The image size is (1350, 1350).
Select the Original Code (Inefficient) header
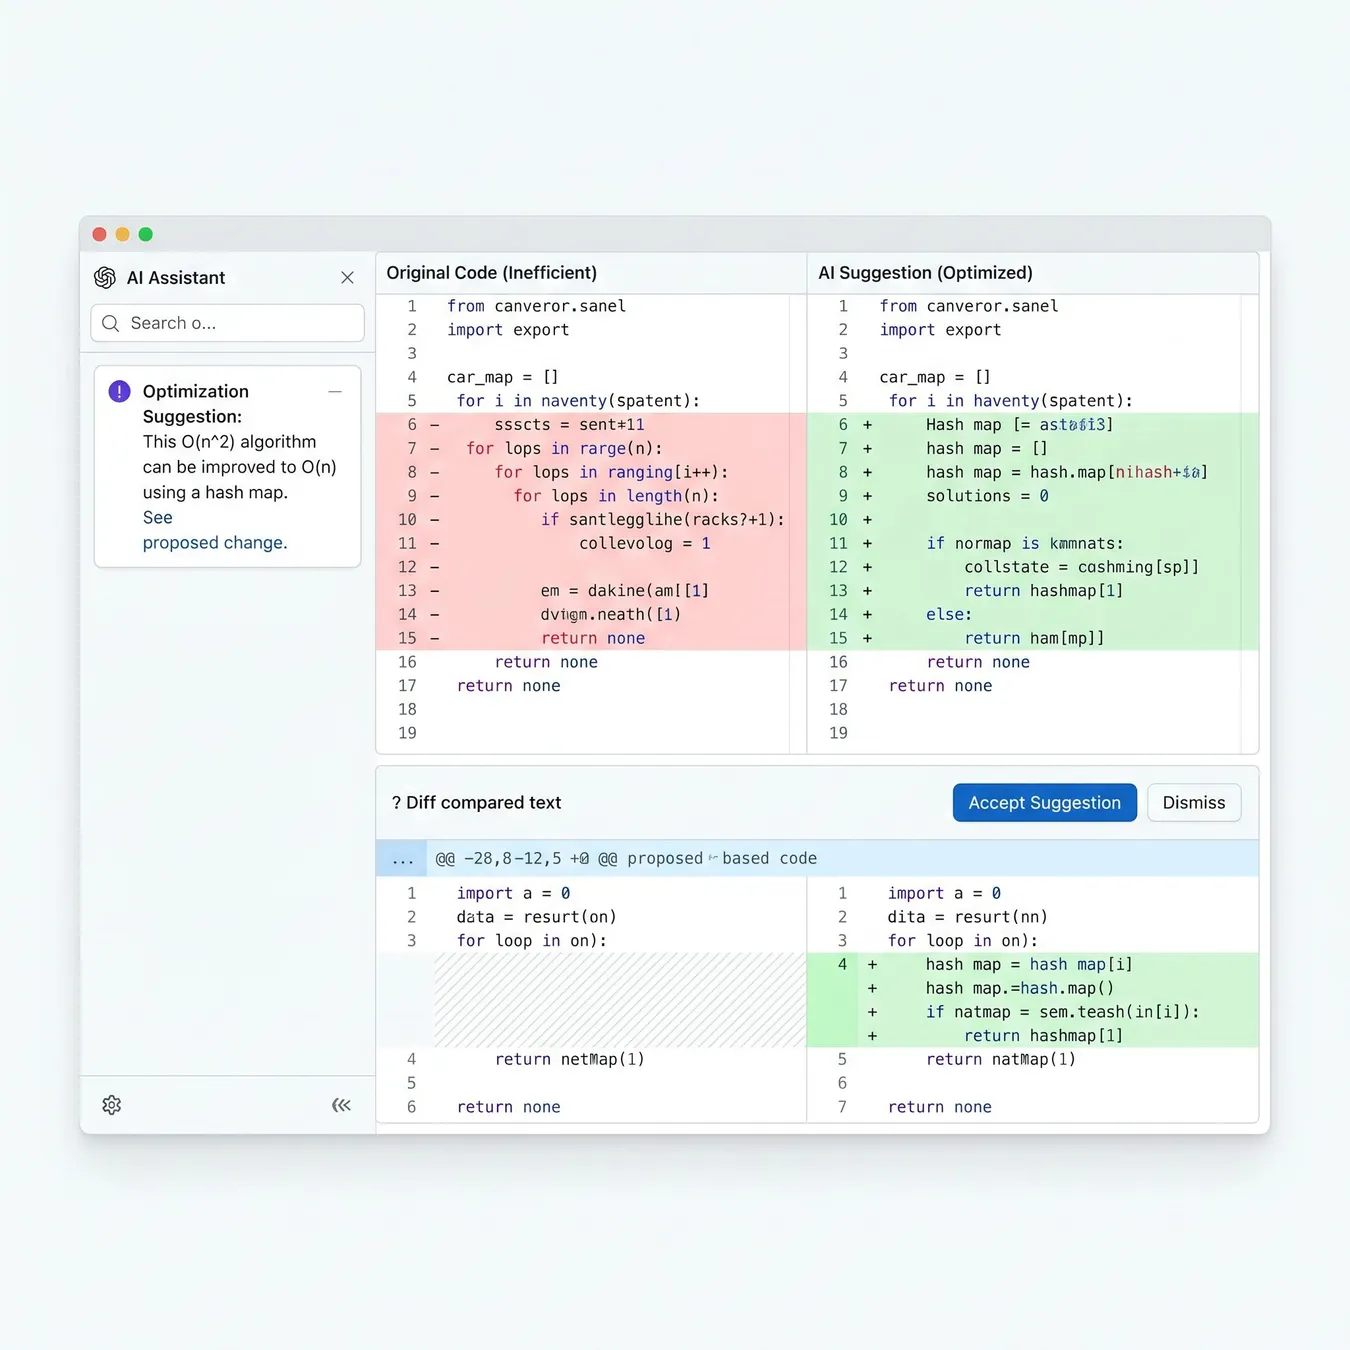pos(492,273)
